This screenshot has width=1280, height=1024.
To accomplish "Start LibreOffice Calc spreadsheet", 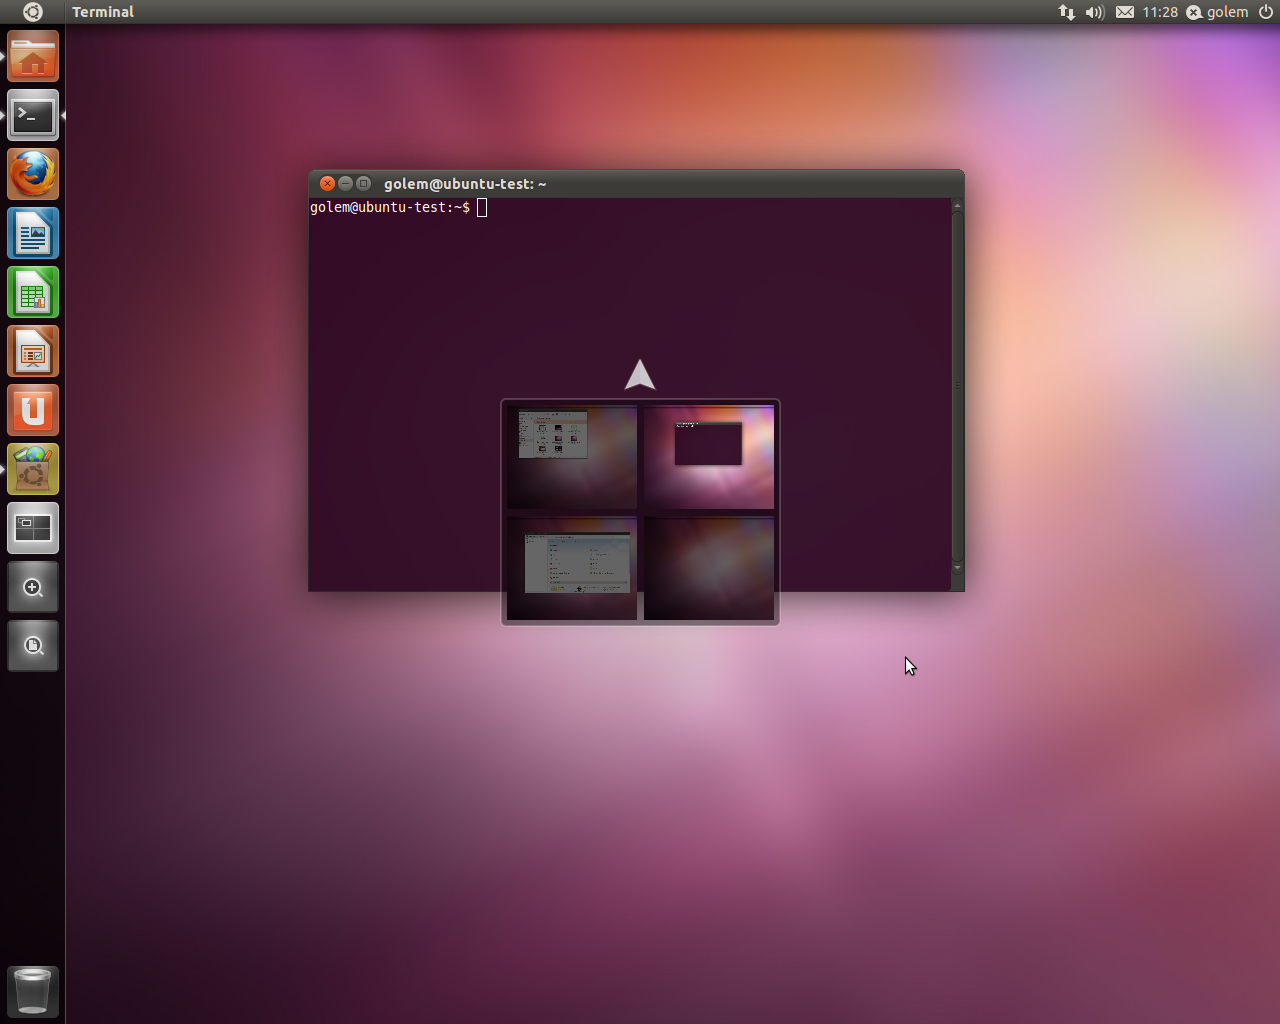I will (x=33, y=293).
